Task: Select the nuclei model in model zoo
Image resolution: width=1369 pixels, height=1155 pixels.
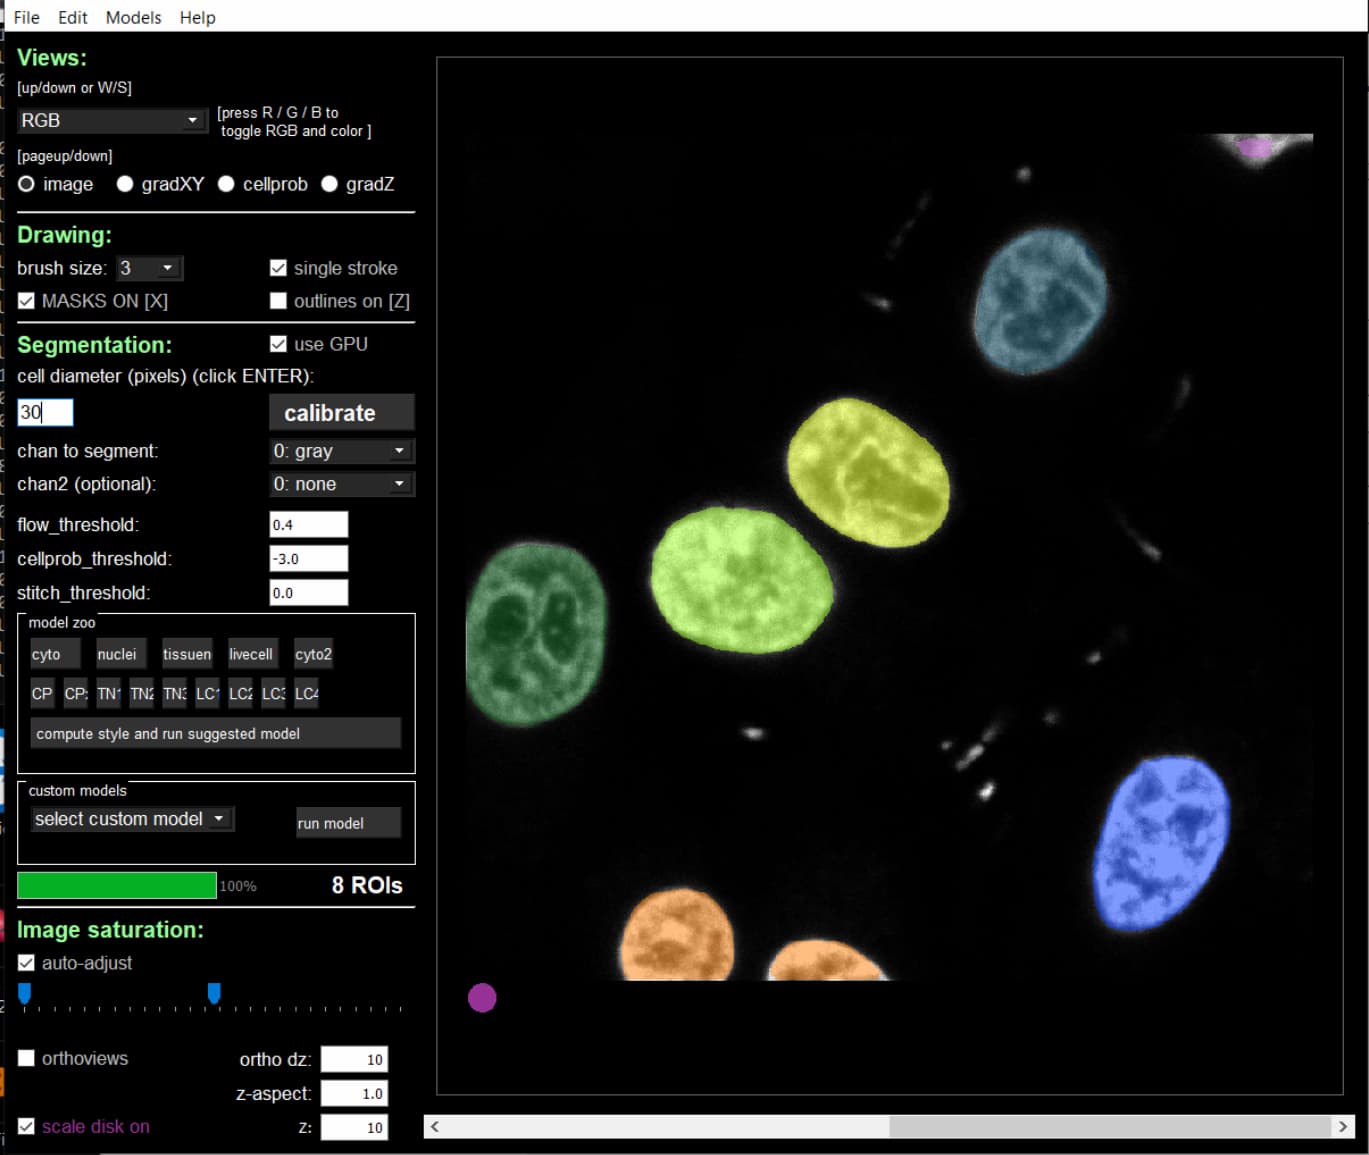Action: tap(119, 653)
